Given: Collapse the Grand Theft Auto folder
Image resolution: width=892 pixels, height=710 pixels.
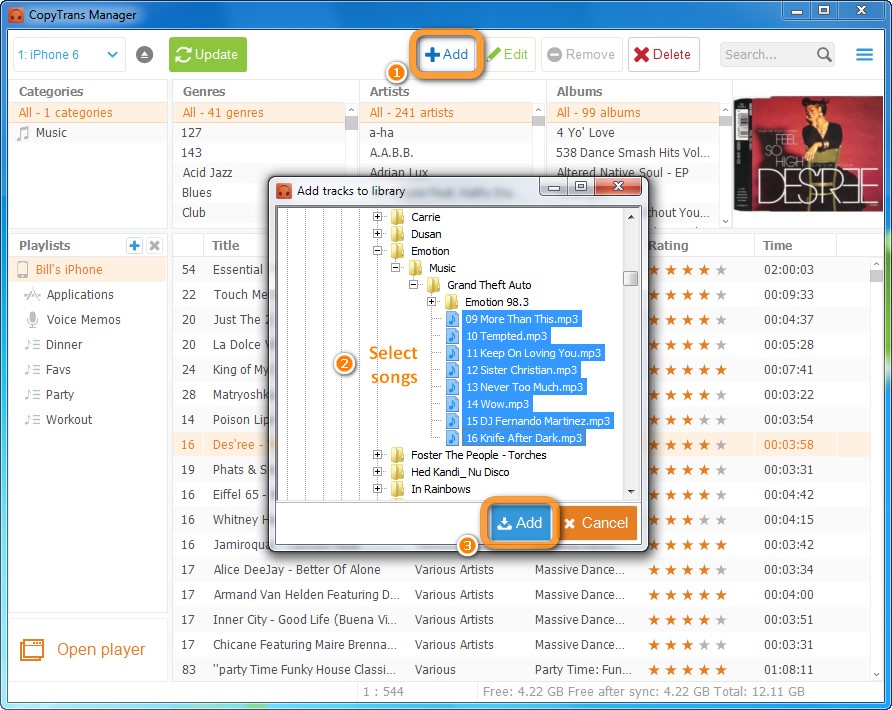Looking at the screenshot, I should pyautogui.click(x=414, y=285).
